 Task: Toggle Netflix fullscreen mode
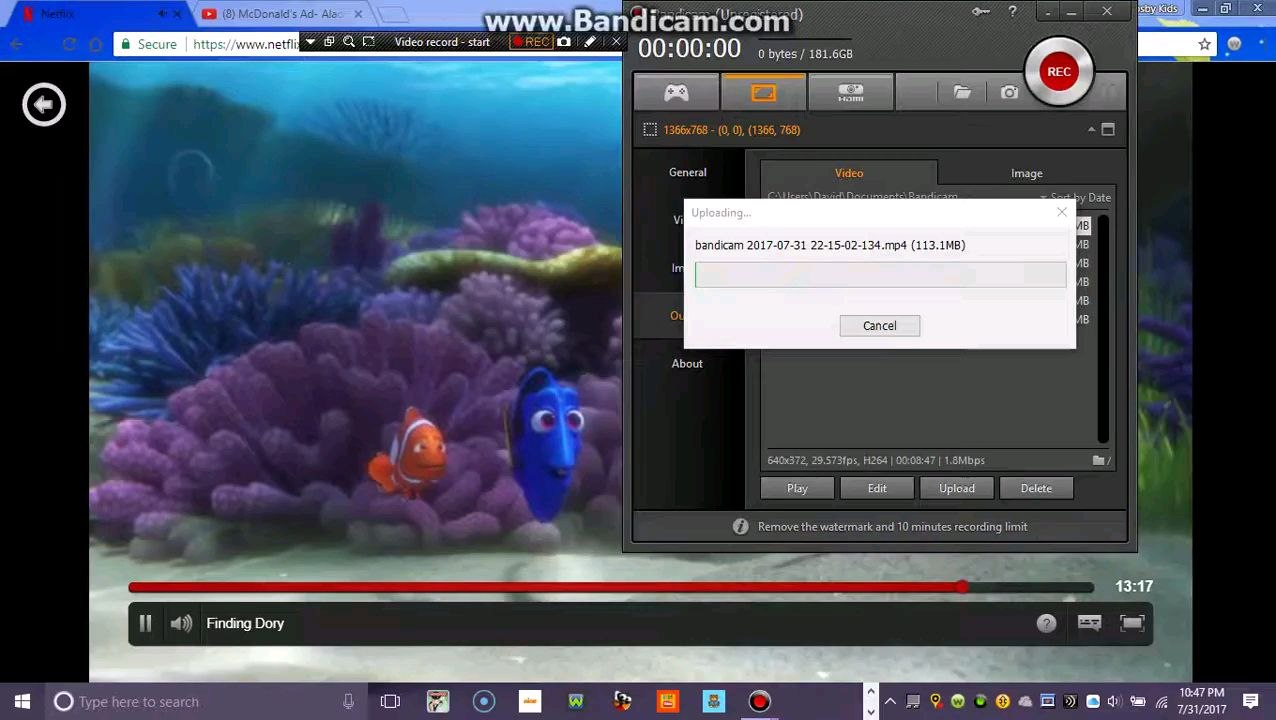click(x=1132, y=623)
